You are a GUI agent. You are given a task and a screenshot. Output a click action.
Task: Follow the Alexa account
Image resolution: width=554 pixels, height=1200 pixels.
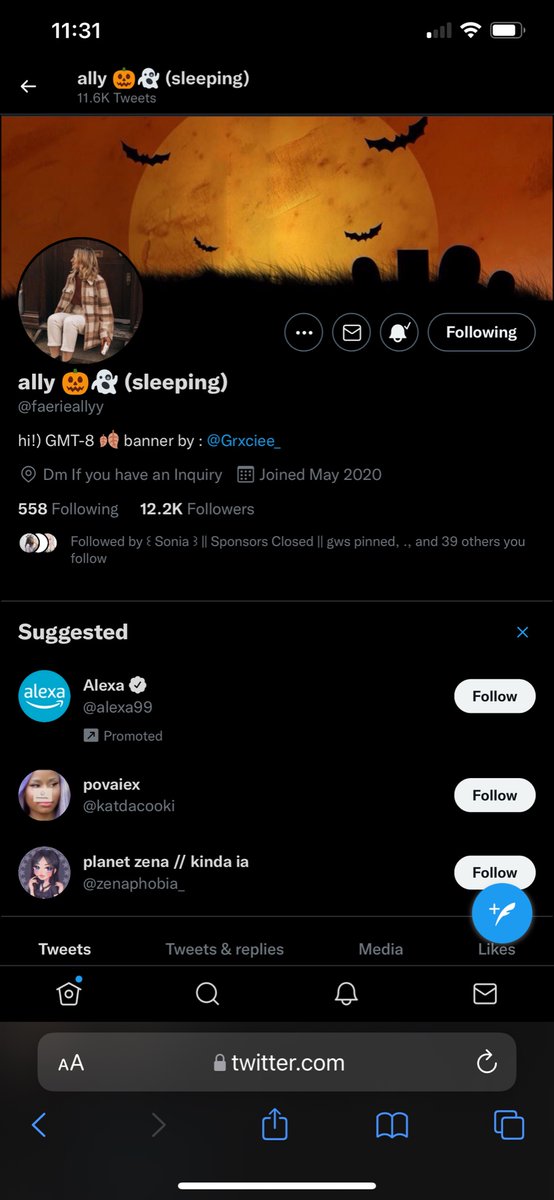(x=494, y=696)
